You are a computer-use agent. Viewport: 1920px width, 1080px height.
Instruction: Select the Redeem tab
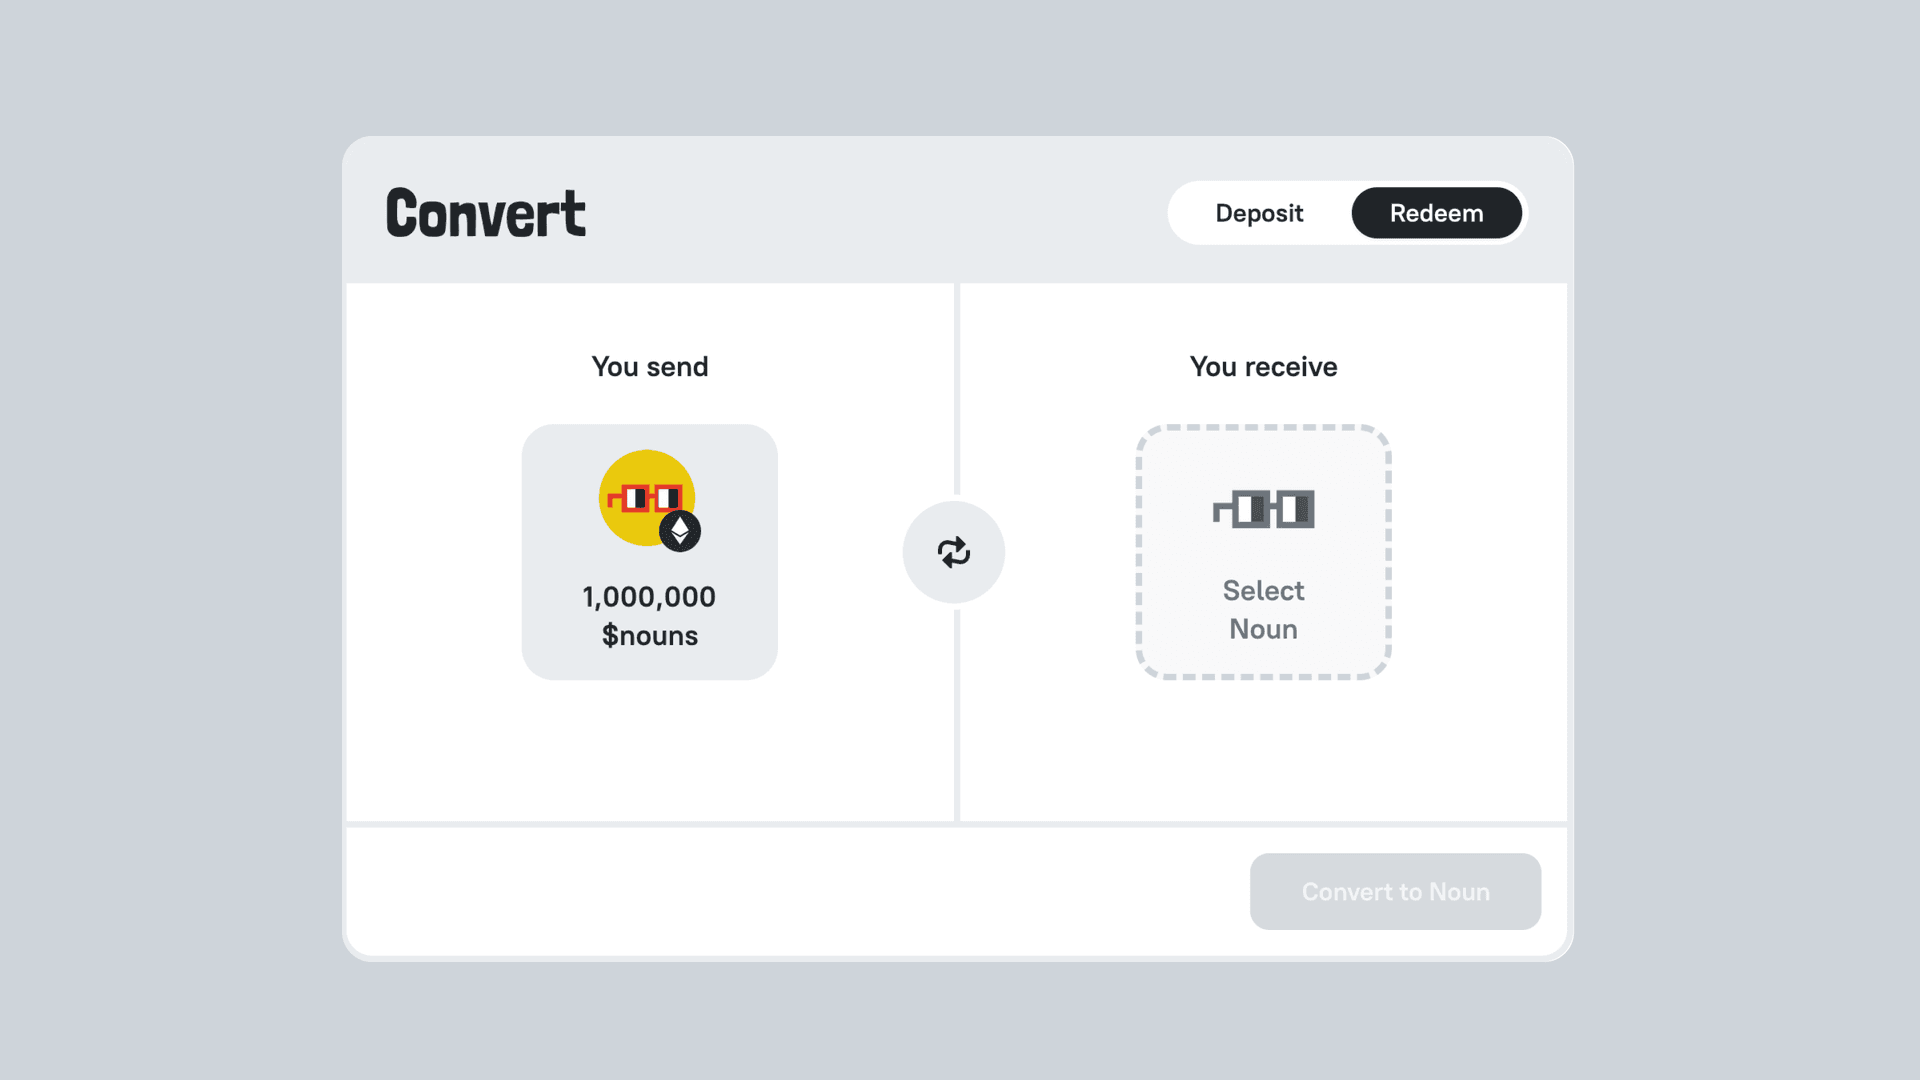(x=1436, y=213)
